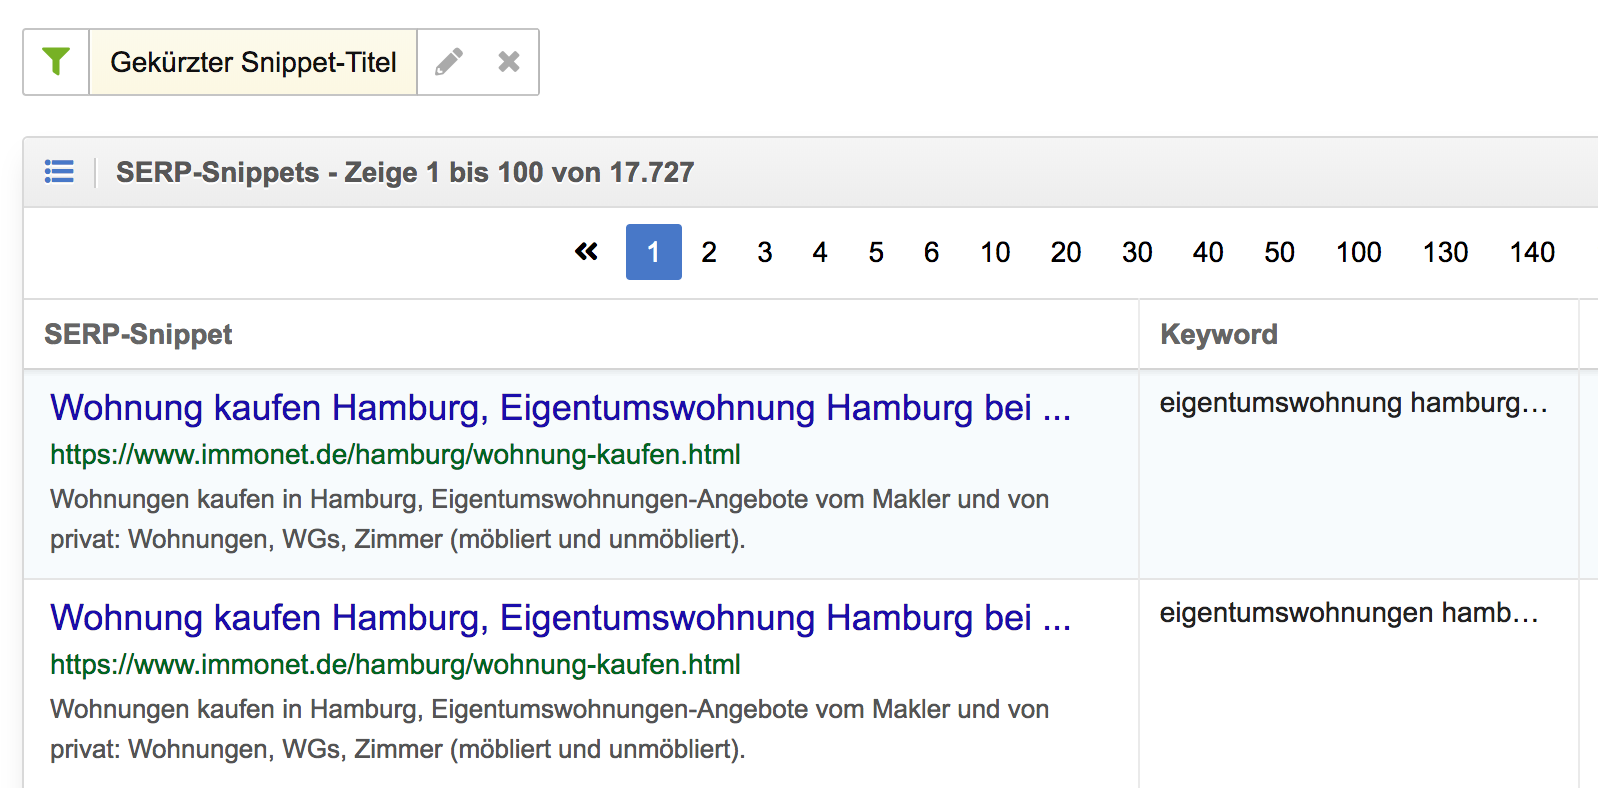Remove the Gekürzter Snippet-Titel filter

[509, 62]
